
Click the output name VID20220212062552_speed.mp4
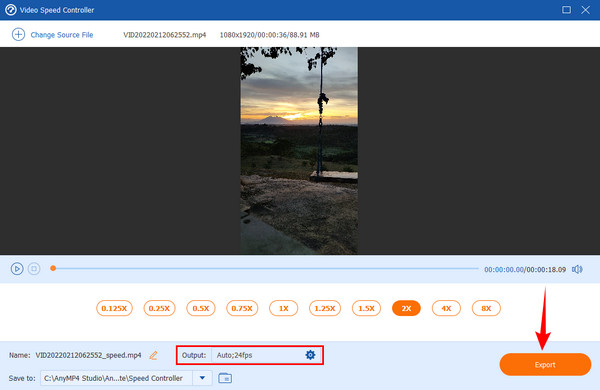[x=88, y=355]
